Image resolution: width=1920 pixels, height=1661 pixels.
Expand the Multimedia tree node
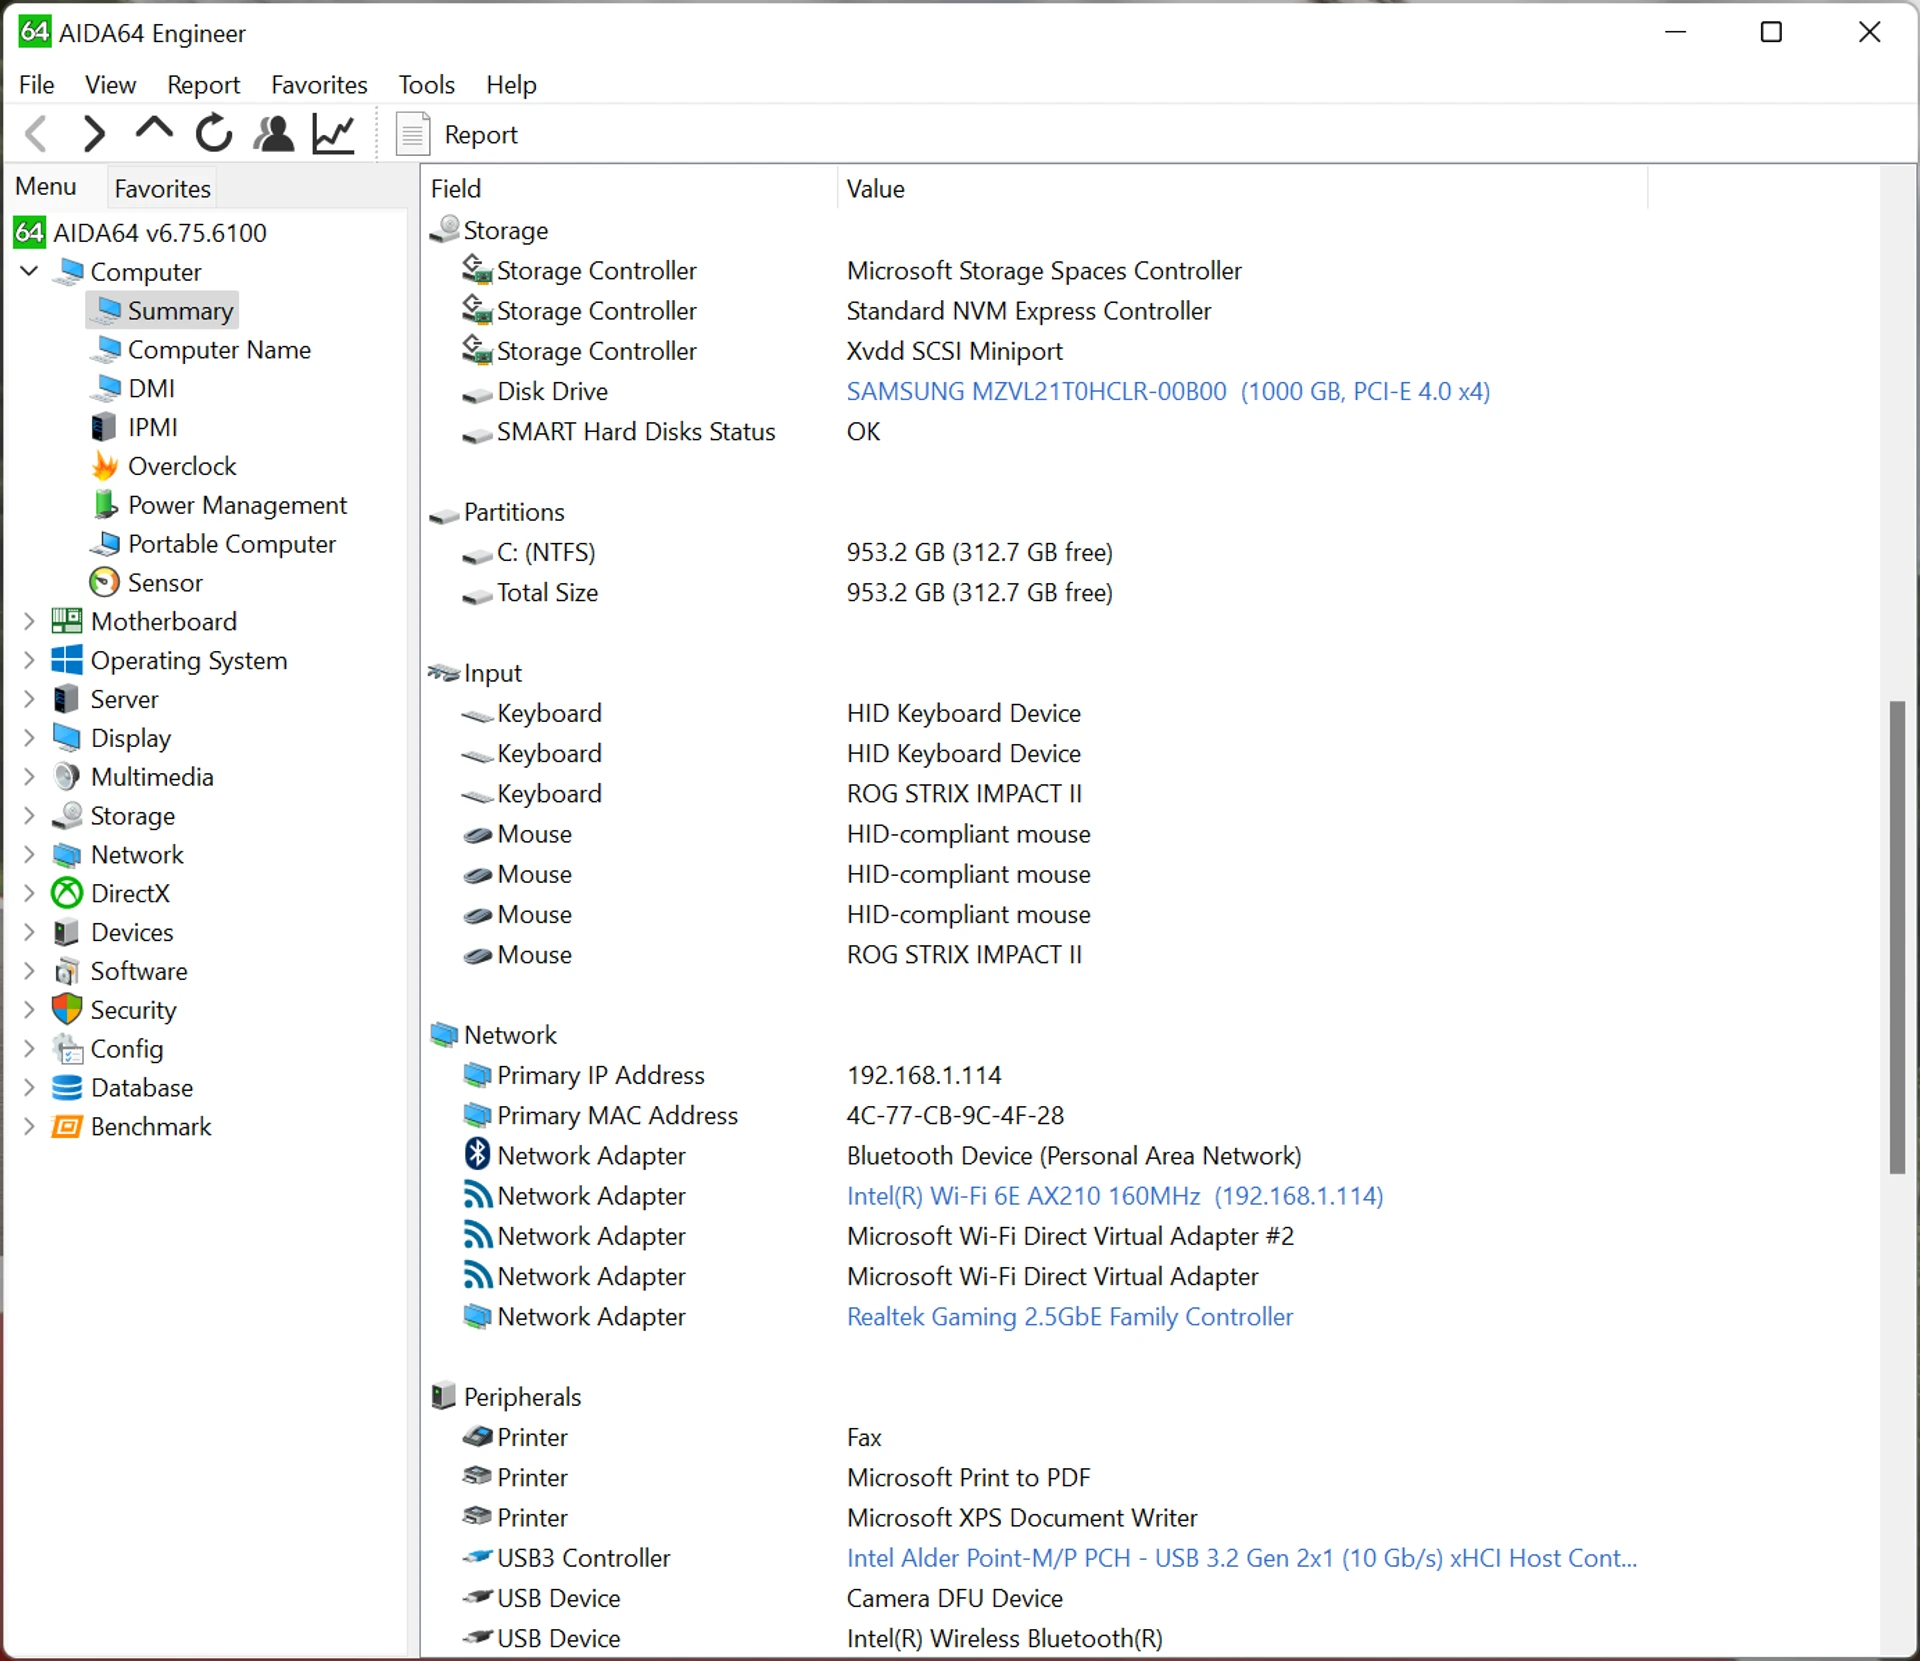29,777
